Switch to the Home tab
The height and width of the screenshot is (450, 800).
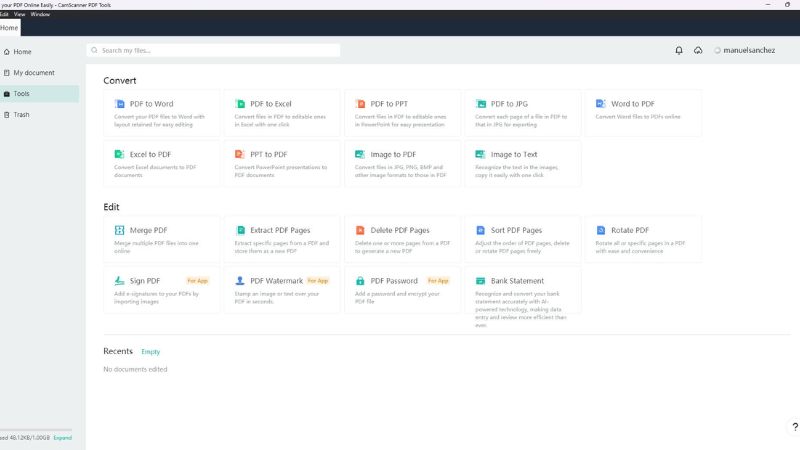pos(9,28)
